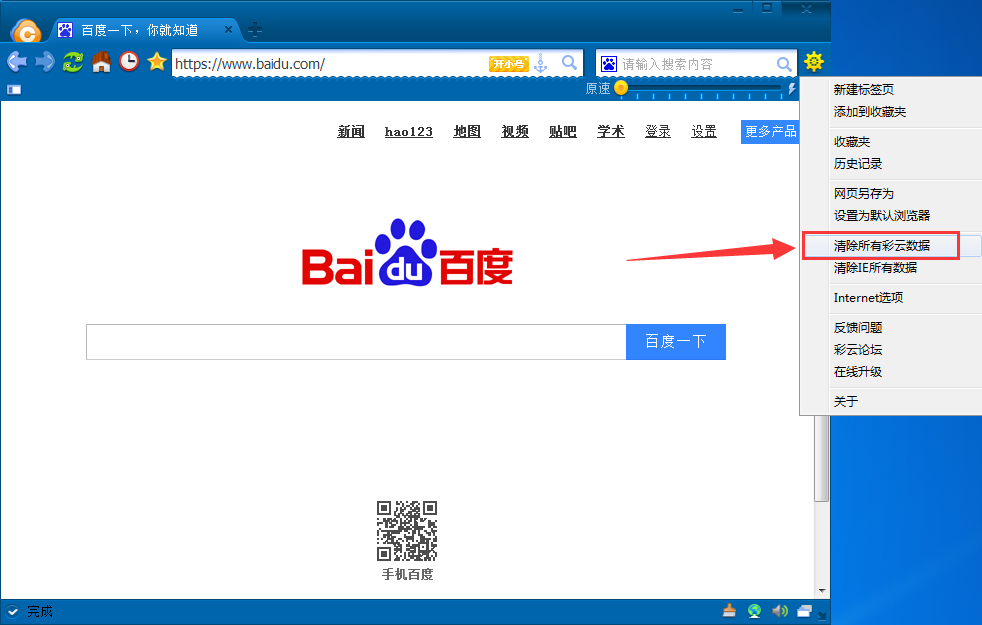
Task: Open the 地图 link
Action: click(x=467, y=132)
